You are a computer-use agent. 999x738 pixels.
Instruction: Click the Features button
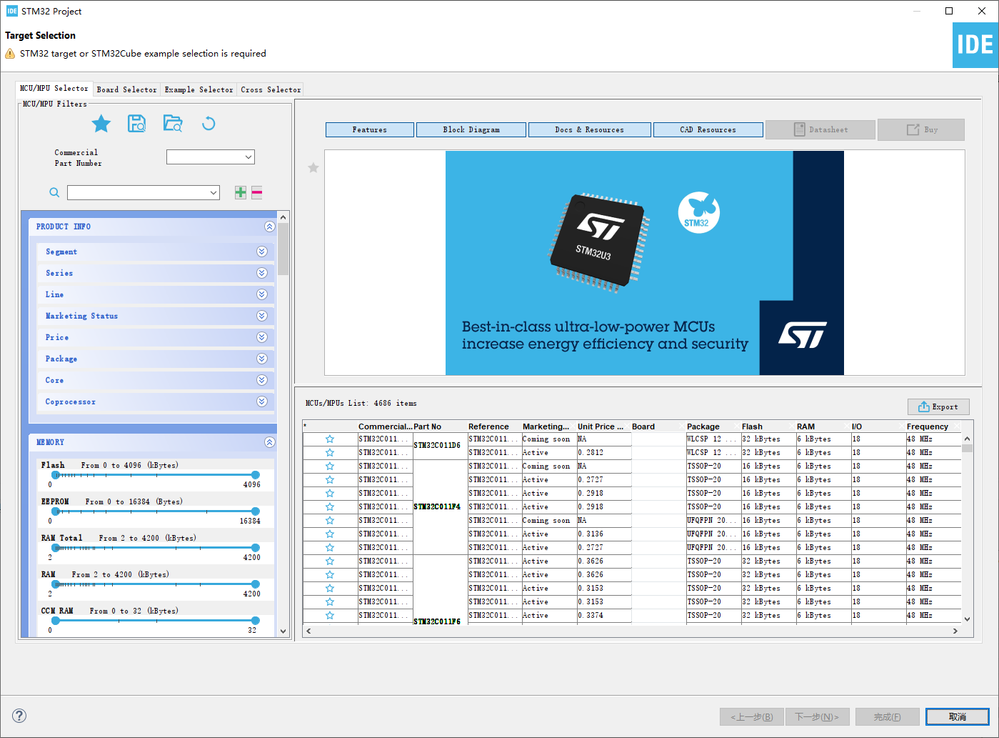click(x=370, y=129)
